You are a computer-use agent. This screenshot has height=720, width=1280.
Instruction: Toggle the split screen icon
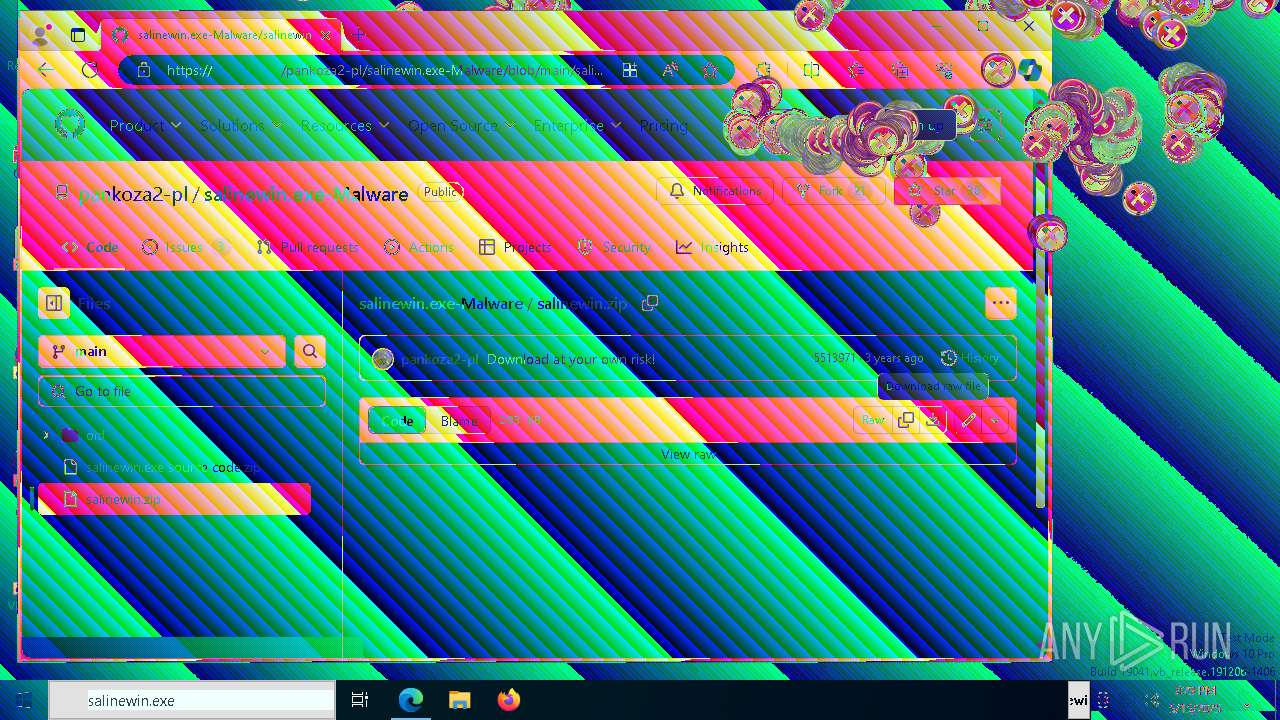click(812, 70)
